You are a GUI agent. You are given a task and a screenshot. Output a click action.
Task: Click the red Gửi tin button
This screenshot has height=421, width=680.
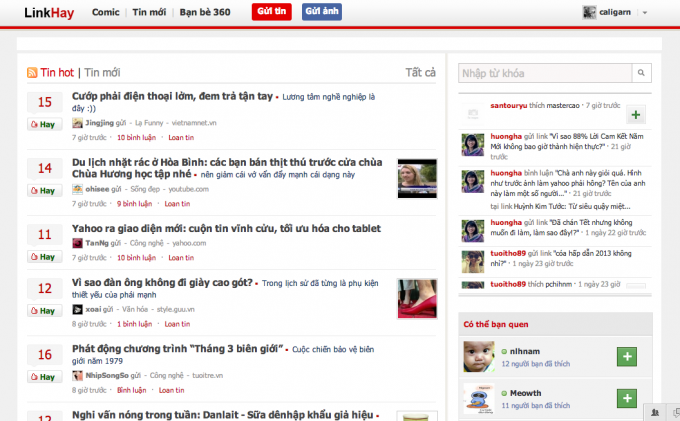271,12
